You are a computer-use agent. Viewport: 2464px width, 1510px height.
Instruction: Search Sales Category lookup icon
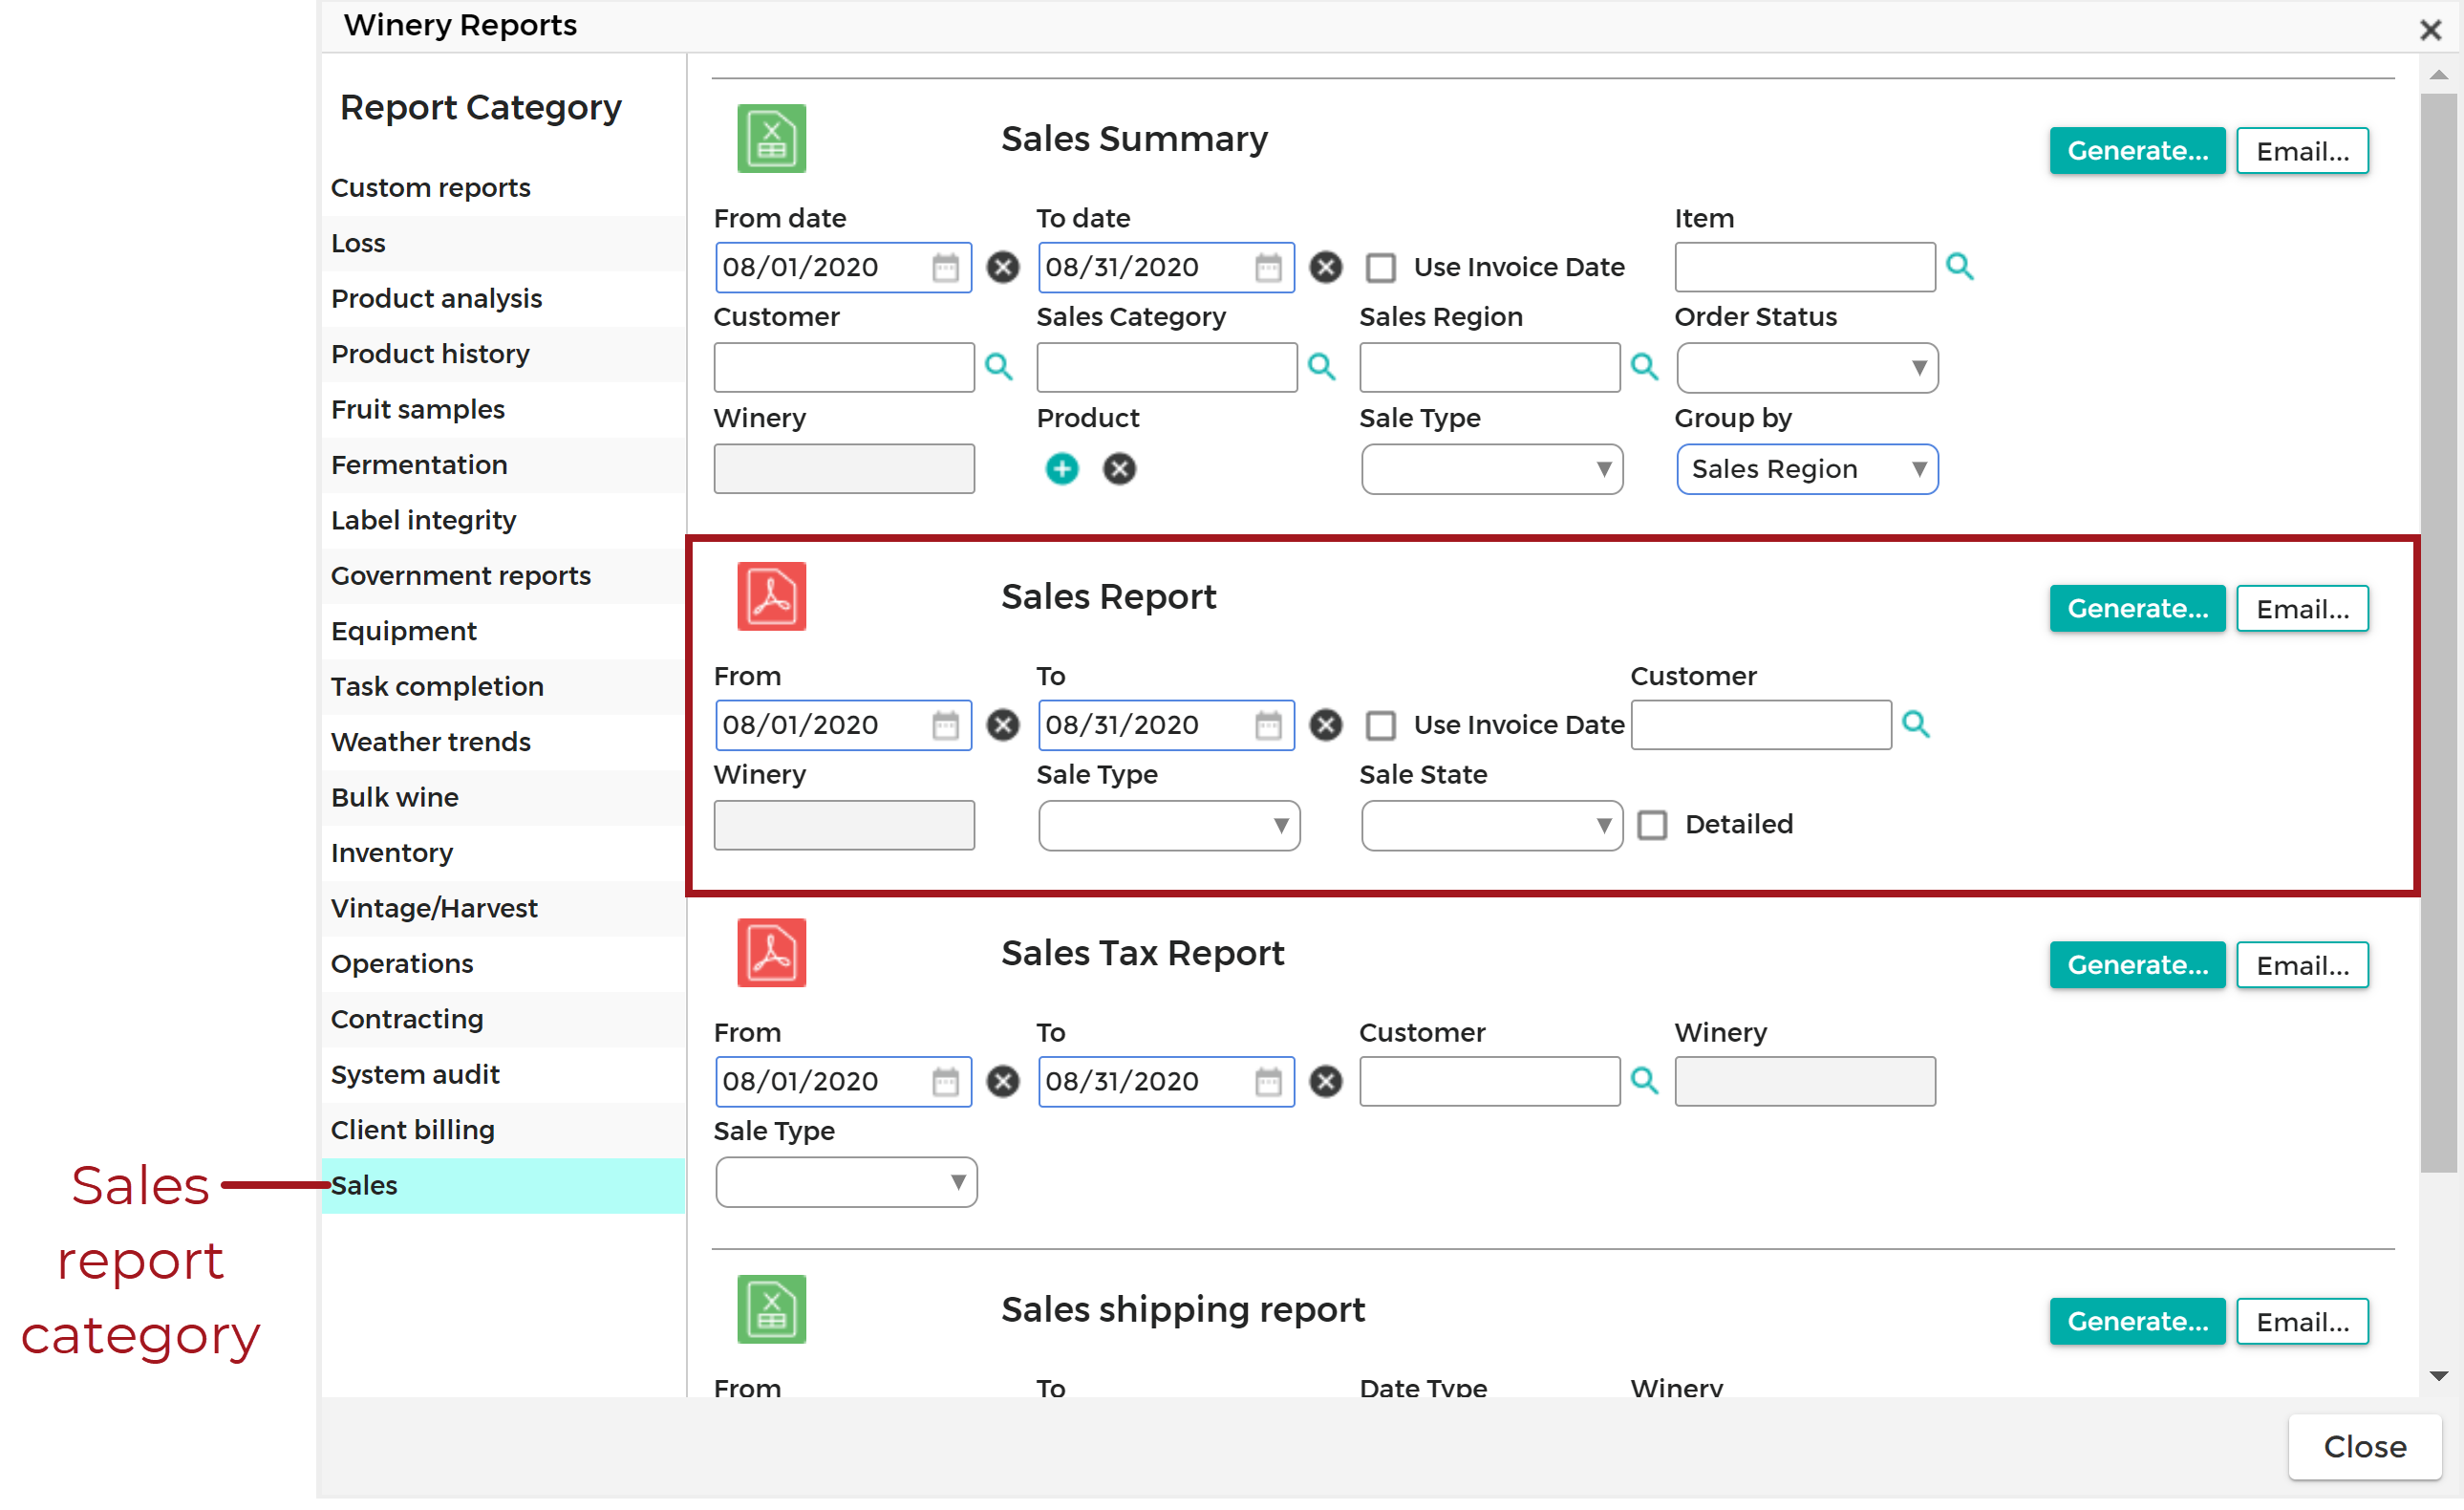(1321, 366)
